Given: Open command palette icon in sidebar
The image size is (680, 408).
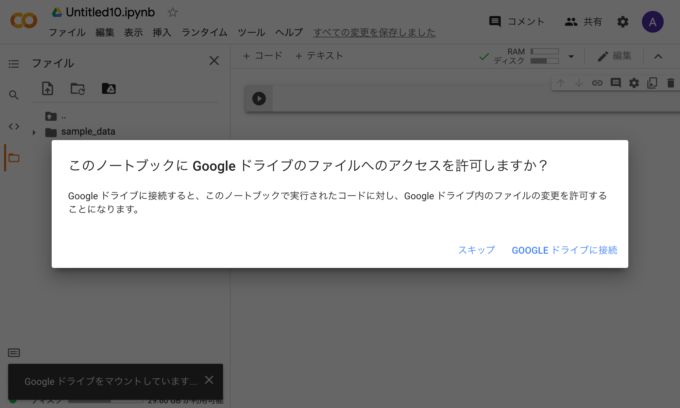Looking at the screenshot, I should (14, 353).
